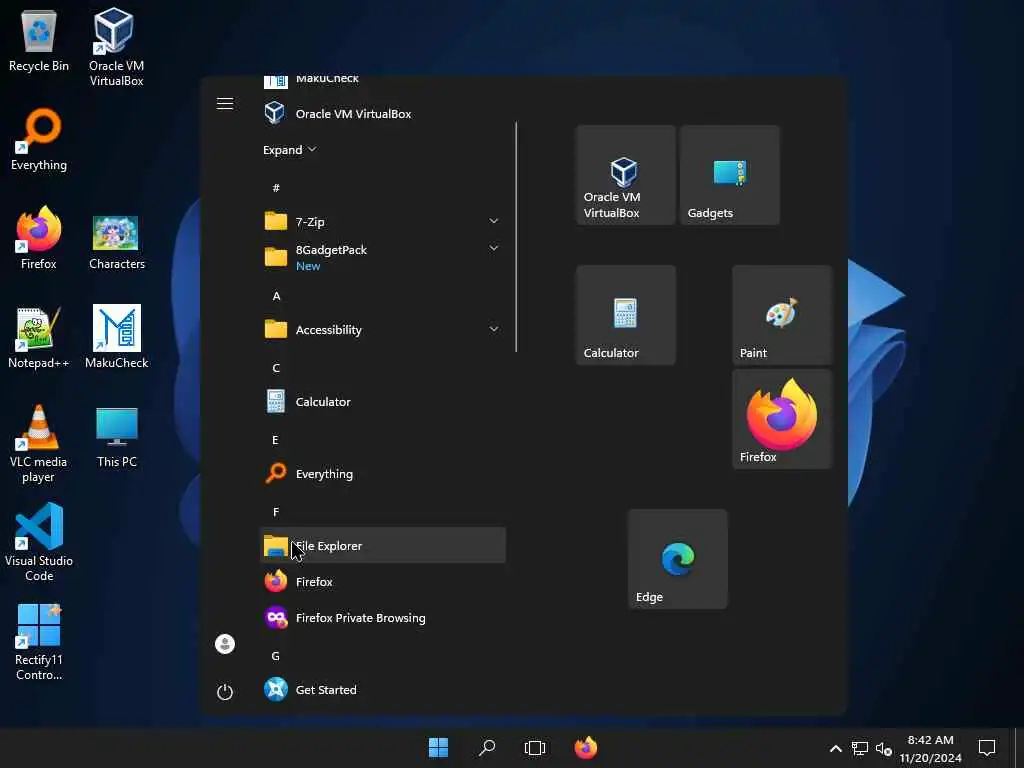Viewport: 1024px width, 768px height.
Task: Open the Gadgets pinned tile
Action: [730, 175]
